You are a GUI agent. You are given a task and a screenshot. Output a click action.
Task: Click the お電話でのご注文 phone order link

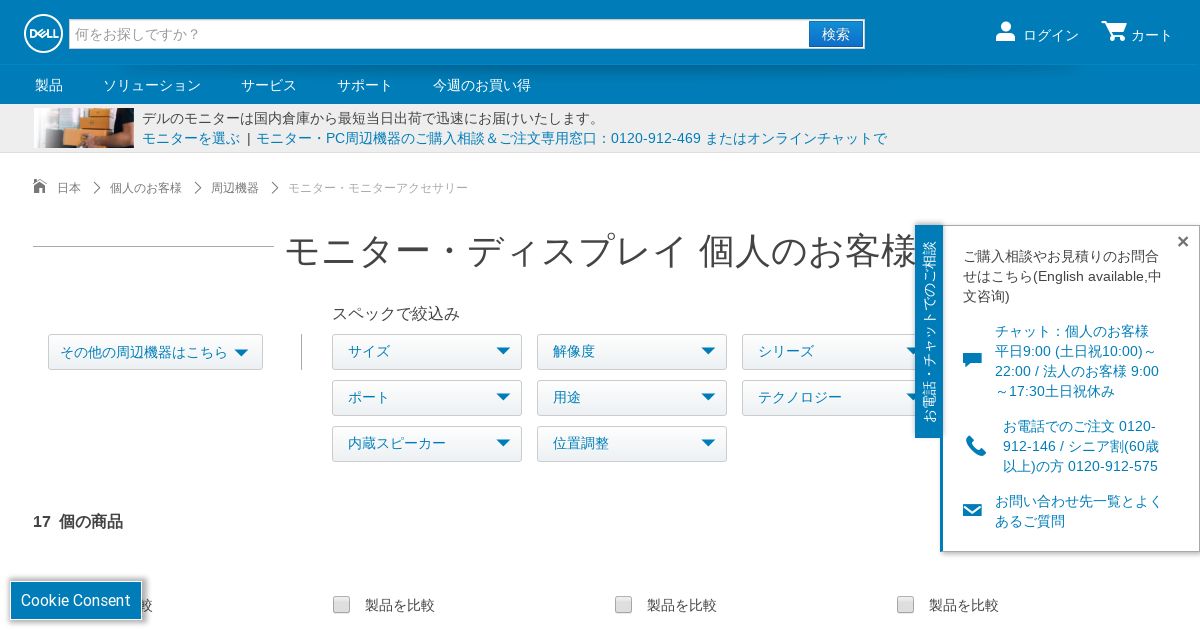(x=1082, y=446)
